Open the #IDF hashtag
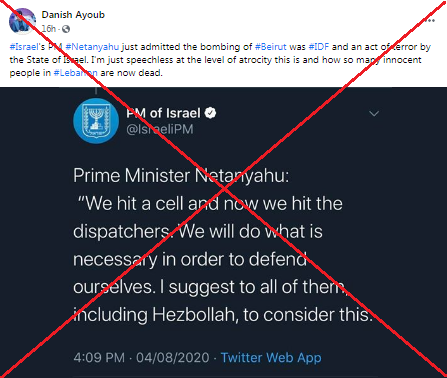447x378 pixels. (x=319, y=47)
